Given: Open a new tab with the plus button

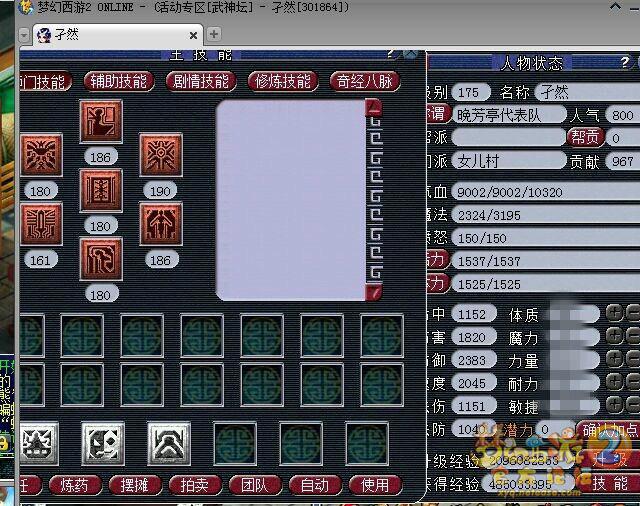Looking at the screenshot, I should (x=214, y=34).
